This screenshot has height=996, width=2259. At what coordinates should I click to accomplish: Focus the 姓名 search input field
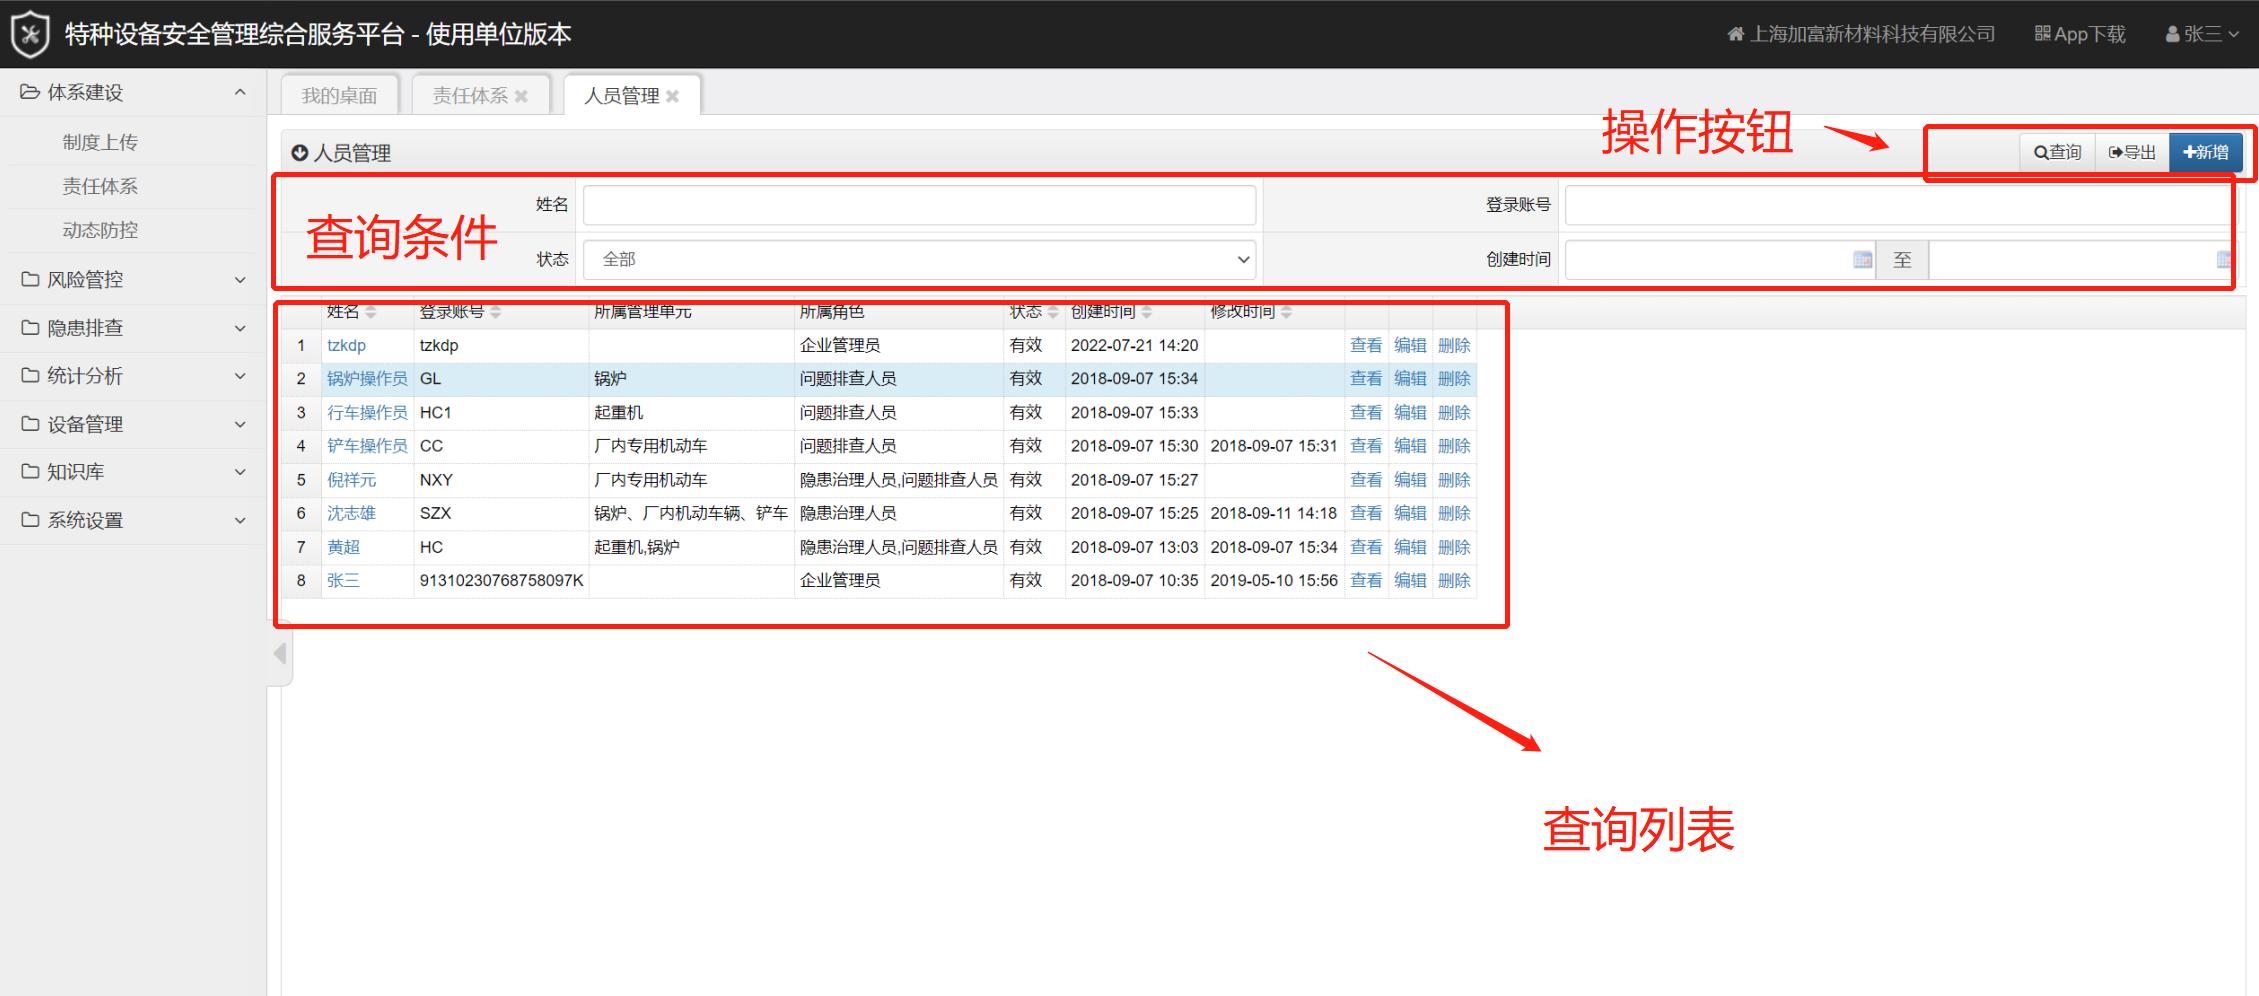(x=919, y=205)
